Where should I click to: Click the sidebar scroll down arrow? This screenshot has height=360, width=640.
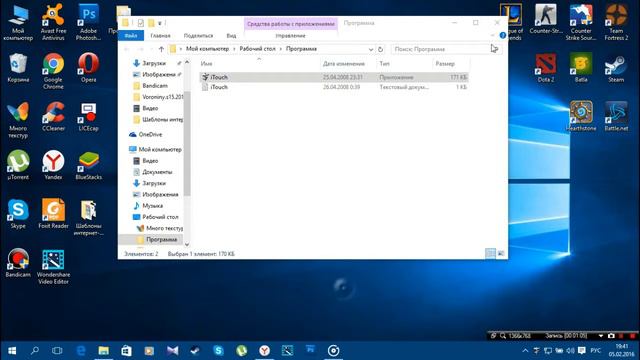pos(187,244)
